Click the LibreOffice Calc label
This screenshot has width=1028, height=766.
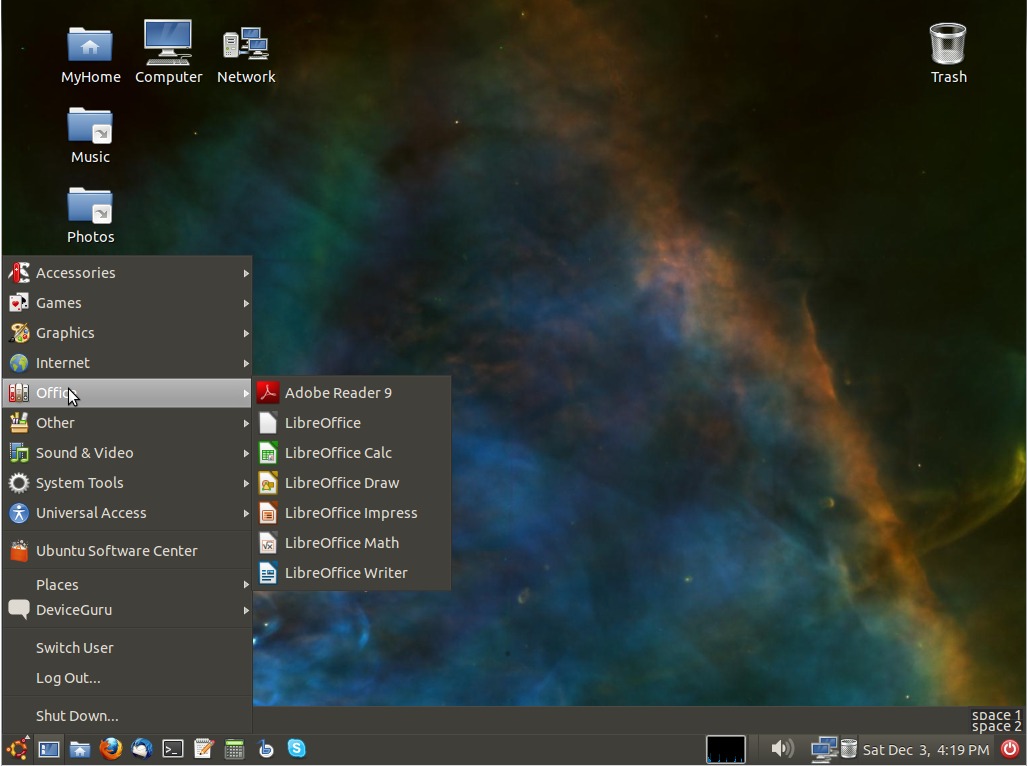[x=338, y=453]
